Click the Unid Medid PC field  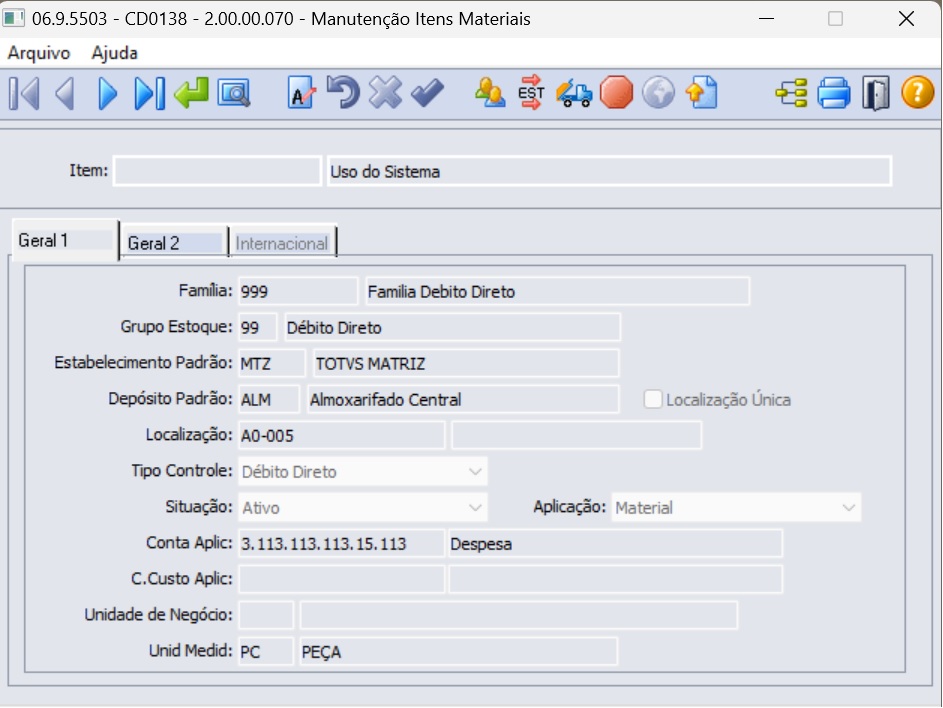coord(266,652)
